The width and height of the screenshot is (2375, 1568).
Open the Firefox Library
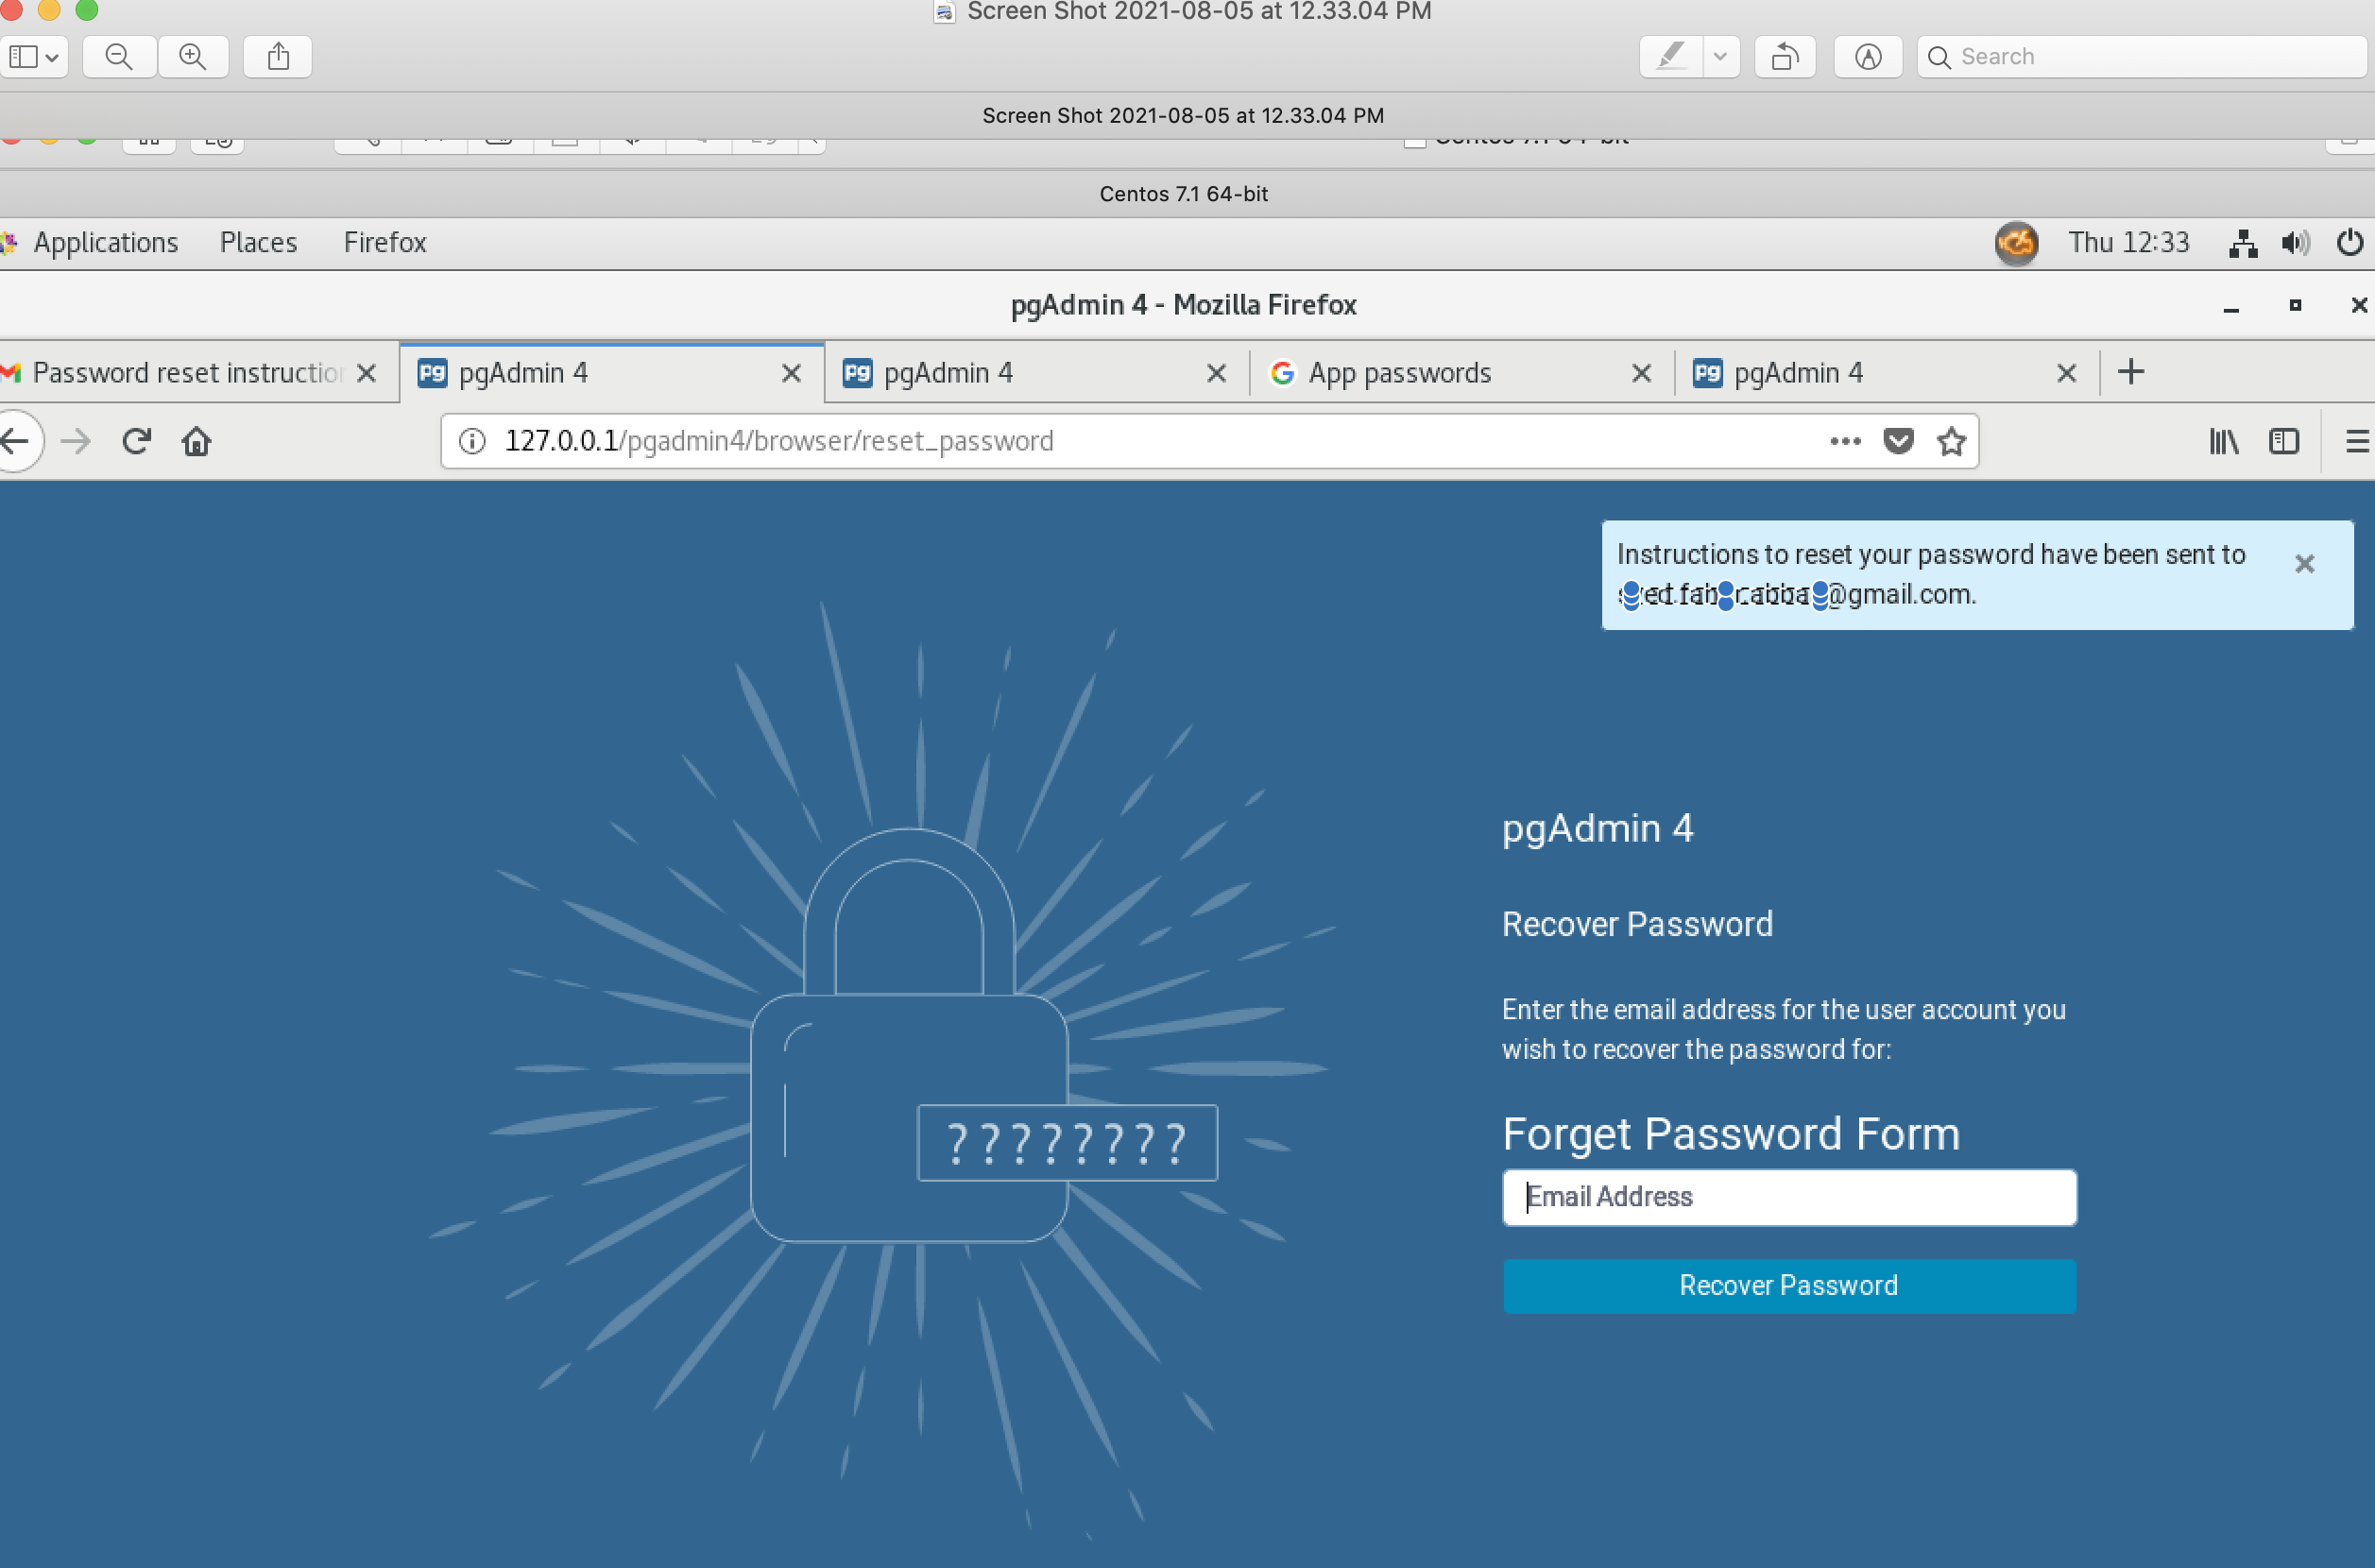(2224, 441)
